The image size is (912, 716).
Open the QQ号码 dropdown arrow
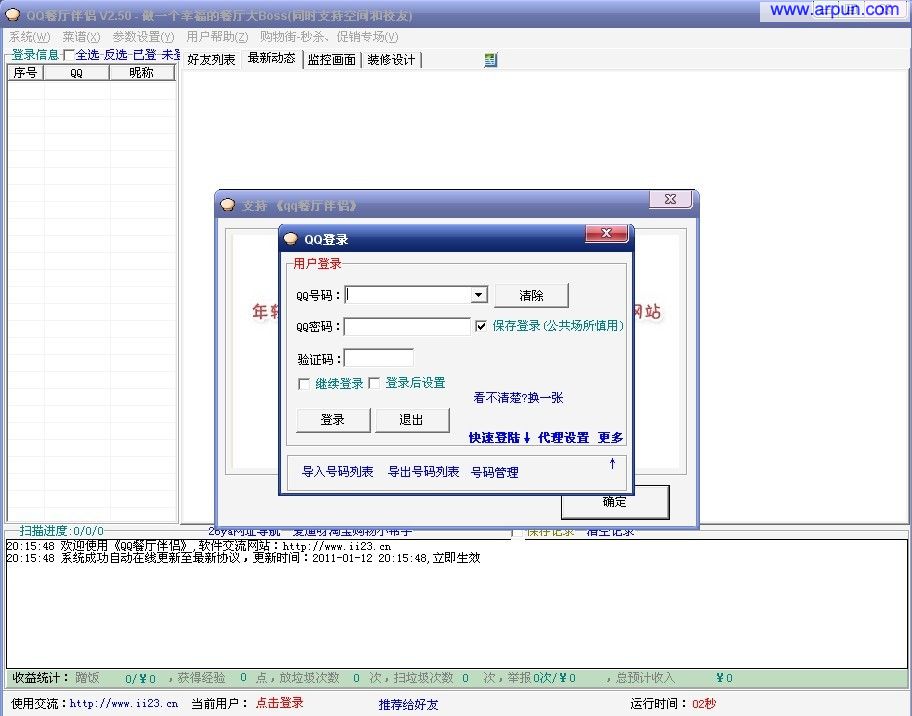point(478,294)
